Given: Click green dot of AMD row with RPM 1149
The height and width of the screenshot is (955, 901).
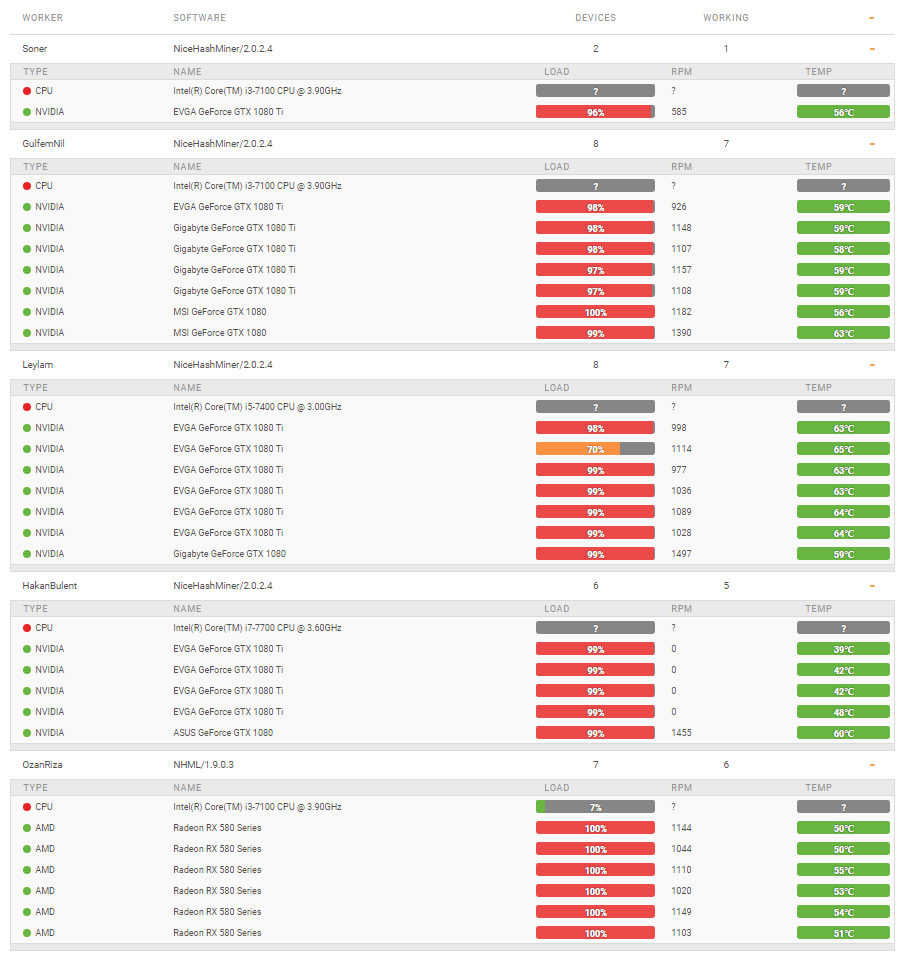Looking at the screenshot, I should pyautogui.click(x=27, y=912).
